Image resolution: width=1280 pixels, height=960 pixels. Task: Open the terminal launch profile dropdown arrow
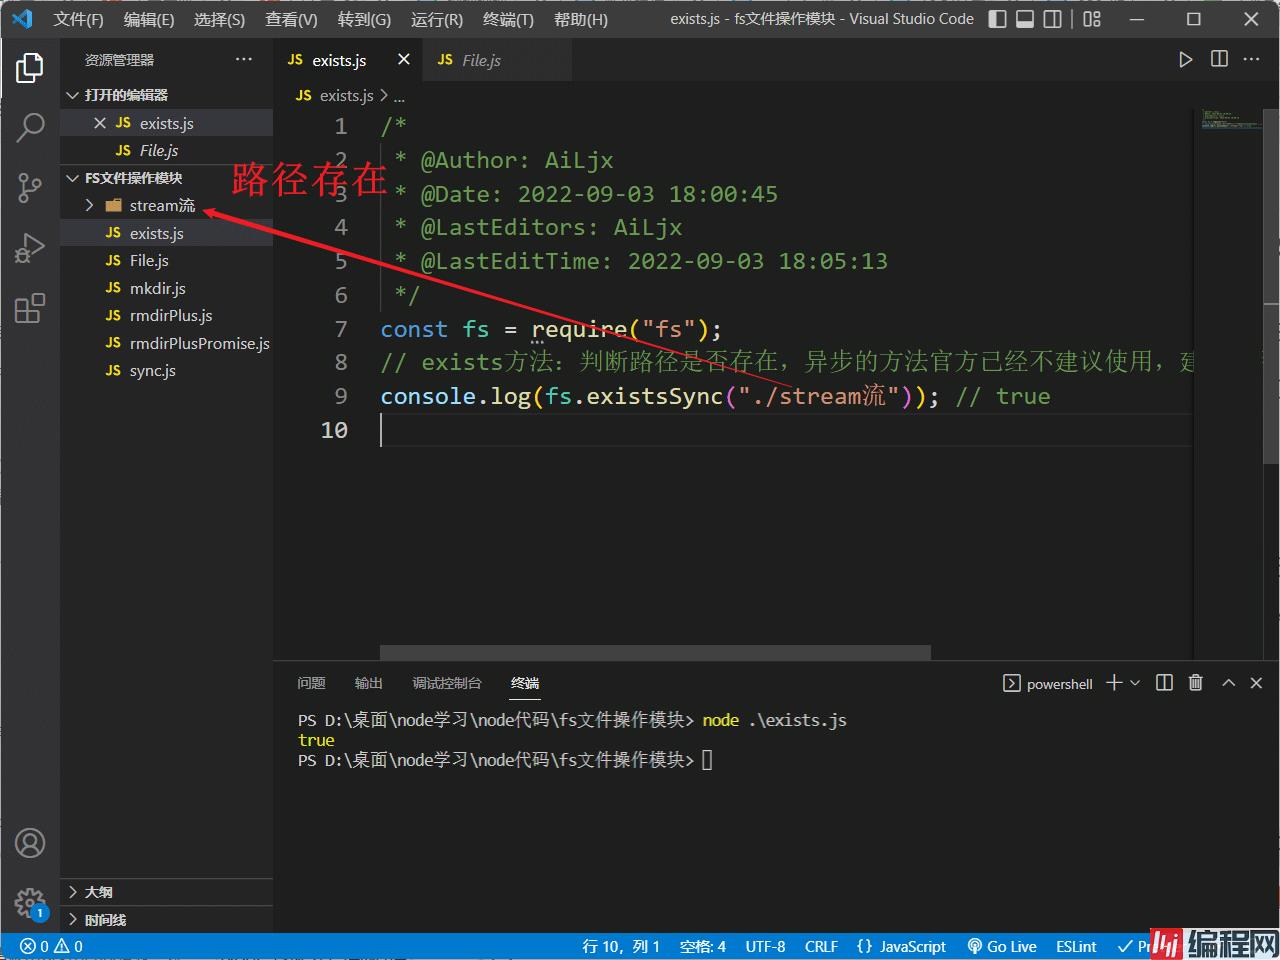1135,683
